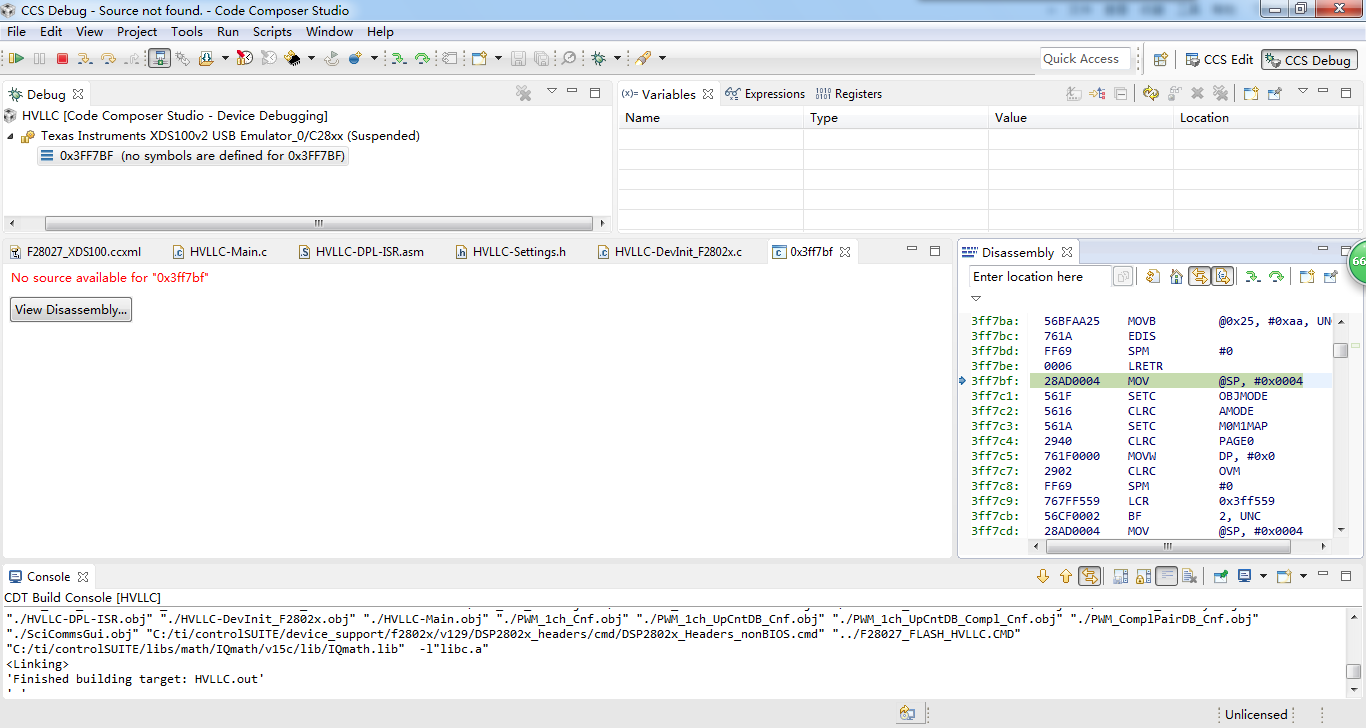
Task: Open HVLLC-Settings.h editor tab
Action: [510, 252]
